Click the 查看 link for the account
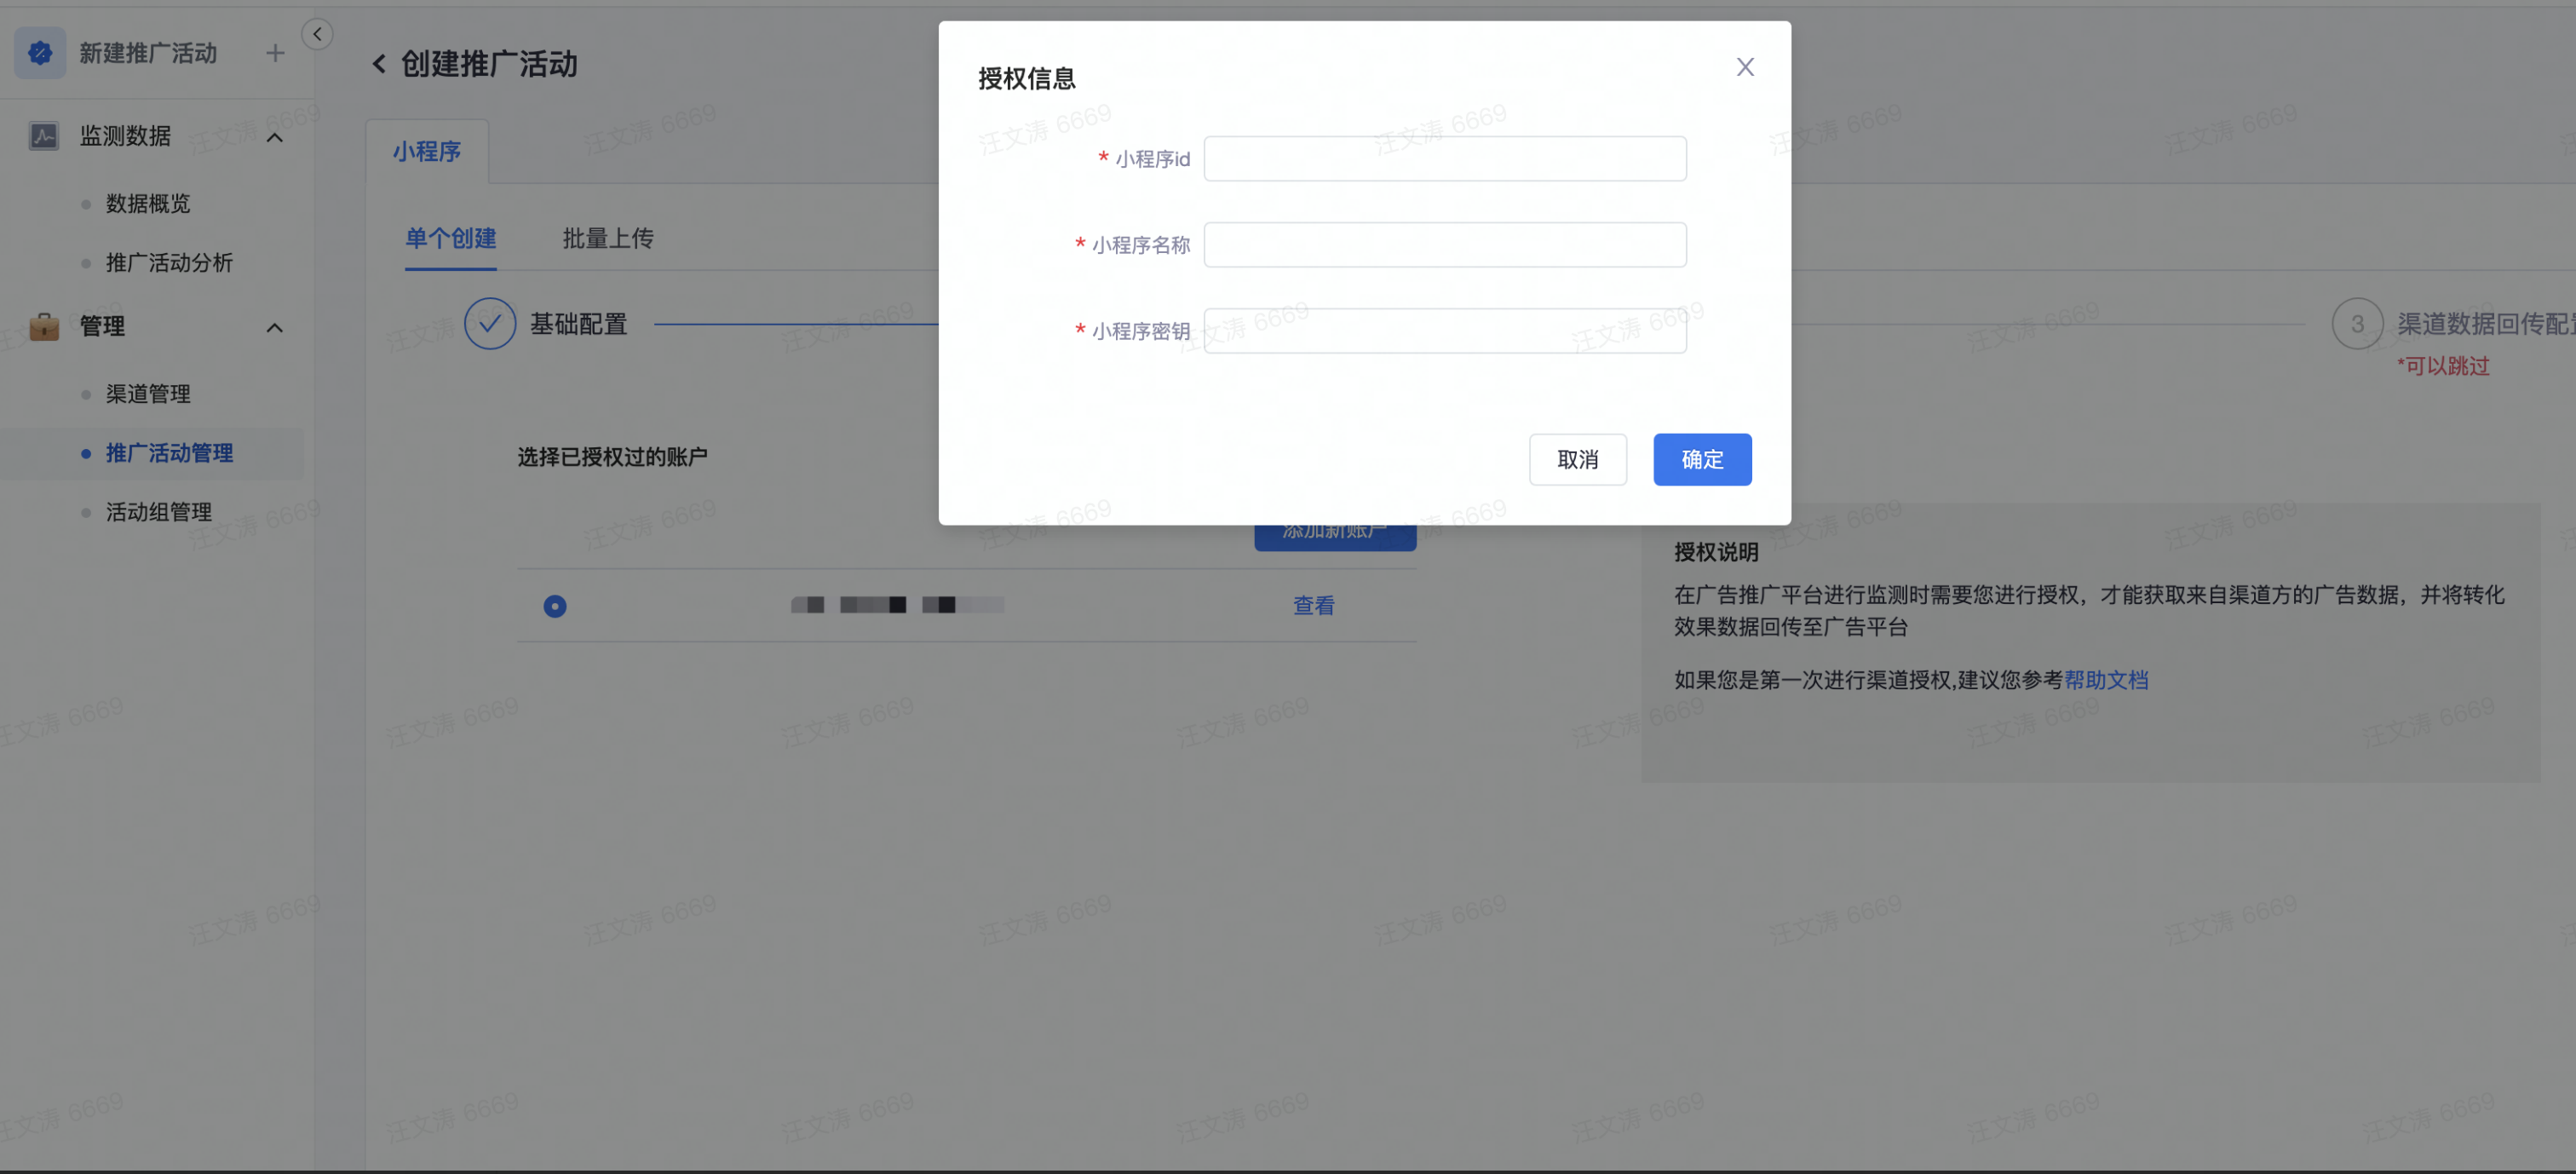Viewport: 2576px width, 1174px height. click(1313, 605)
